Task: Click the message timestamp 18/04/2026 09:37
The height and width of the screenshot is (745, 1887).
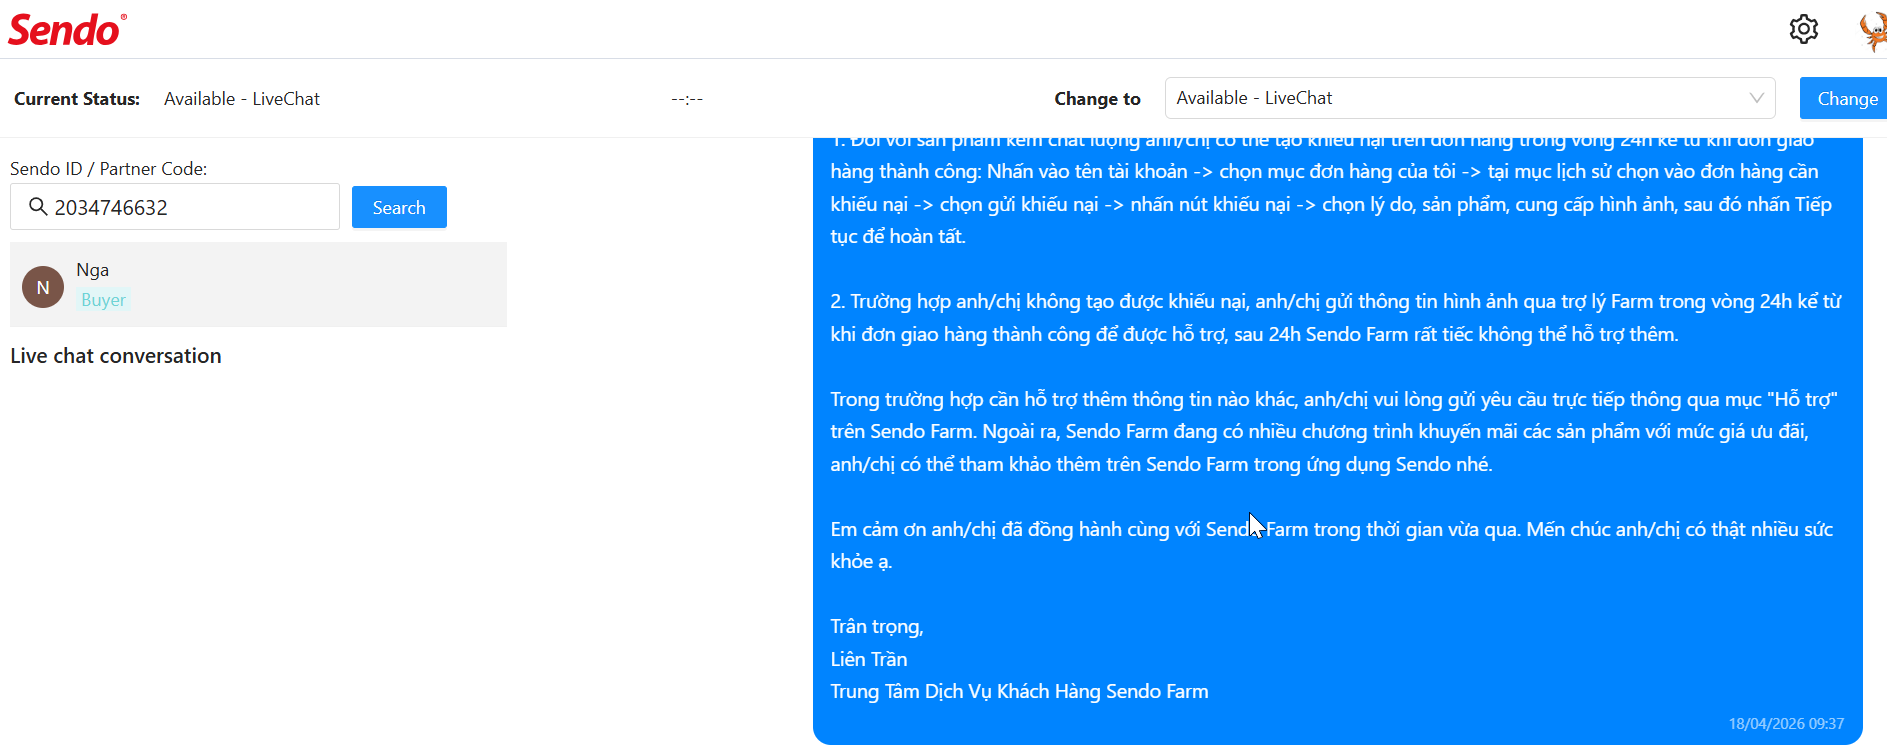Action: point(1786,724)
